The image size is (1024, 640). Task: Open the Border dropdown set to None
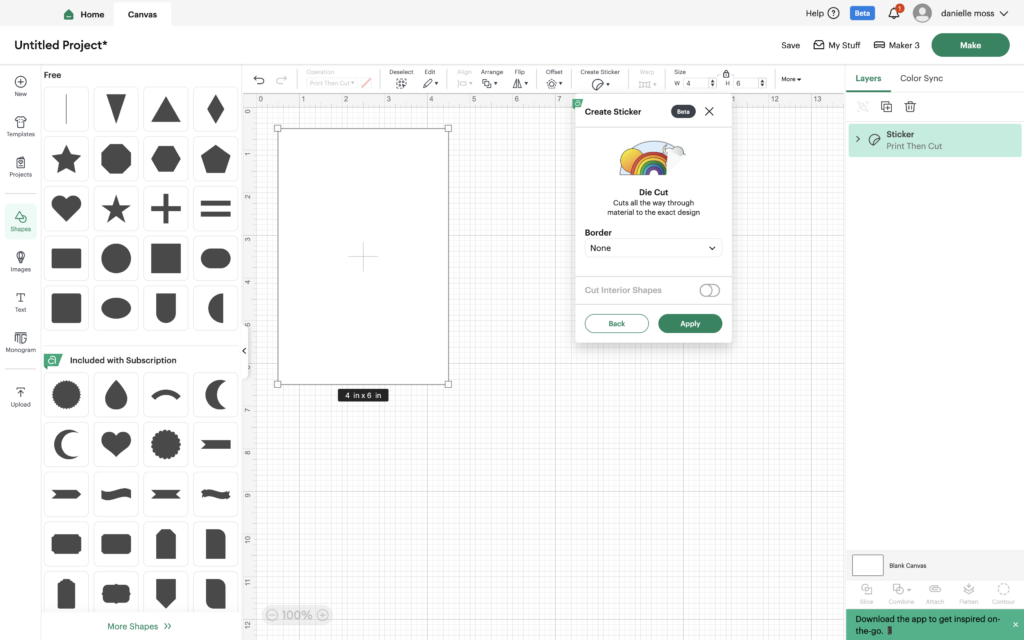tap(653, 247)
